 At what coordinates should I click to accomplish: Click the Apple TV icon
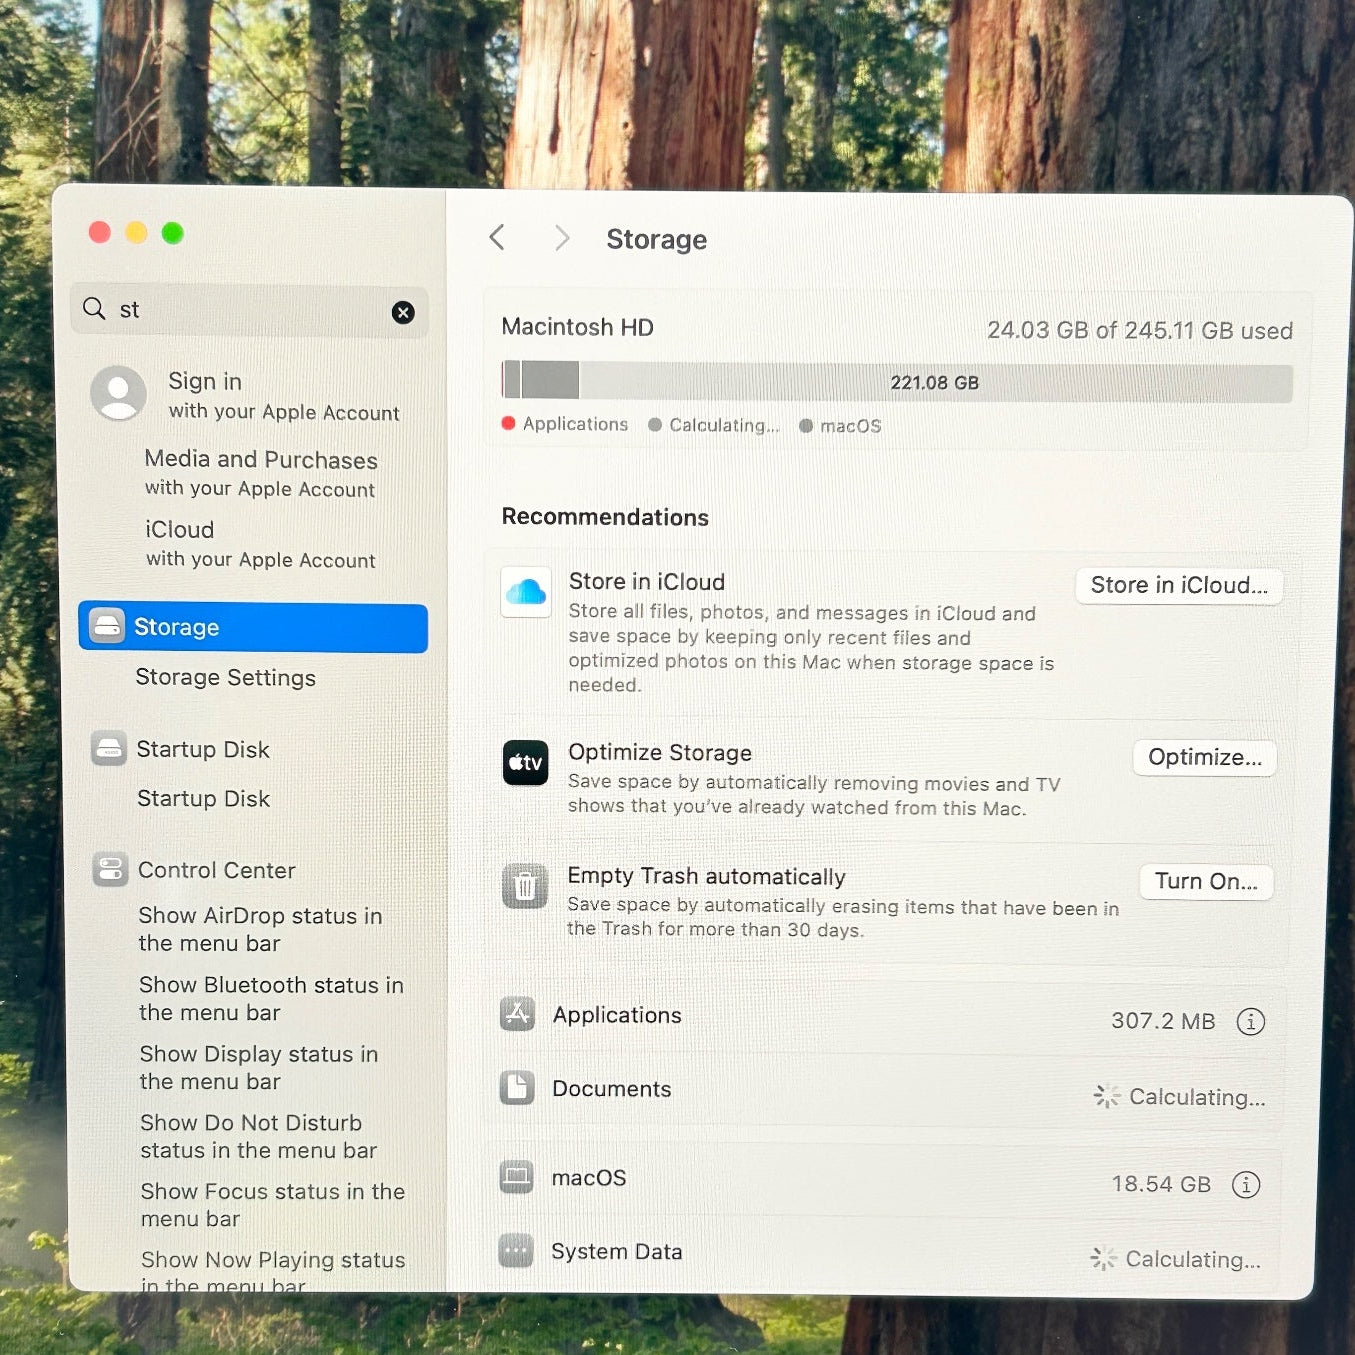[x=525, y=763]
